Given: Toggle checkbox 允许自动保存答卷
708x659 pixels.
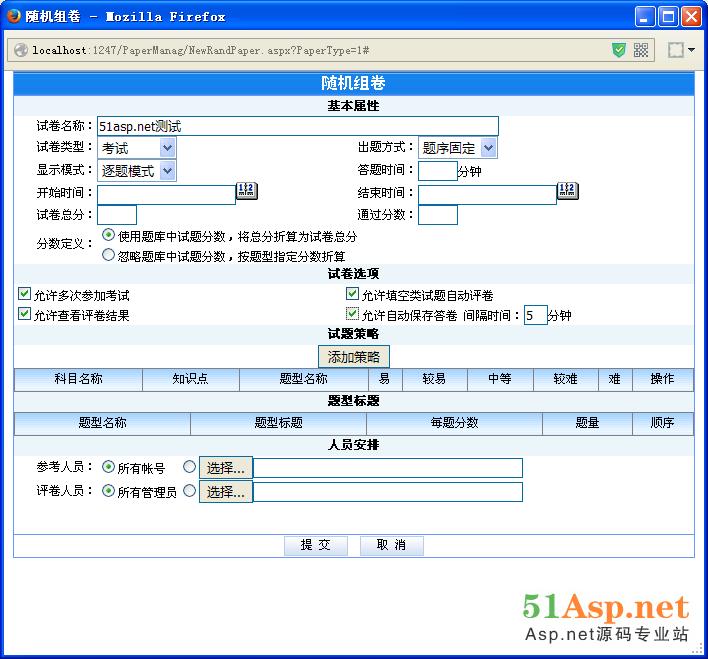Looking at the screenshot, I should (352, 314).
